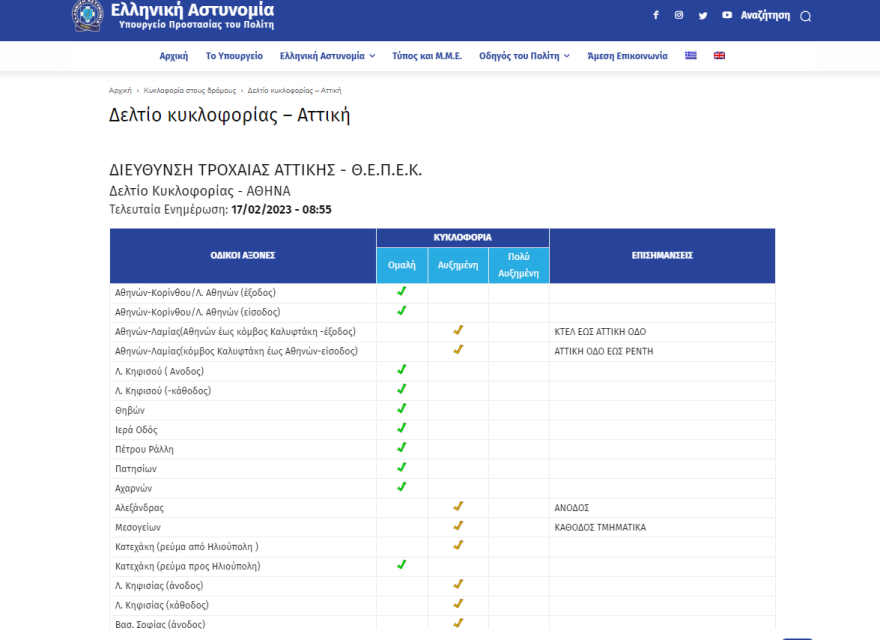Click the Αρχική breadcrumb link
The height and width of the screenshot is (640, 880).
120,90
